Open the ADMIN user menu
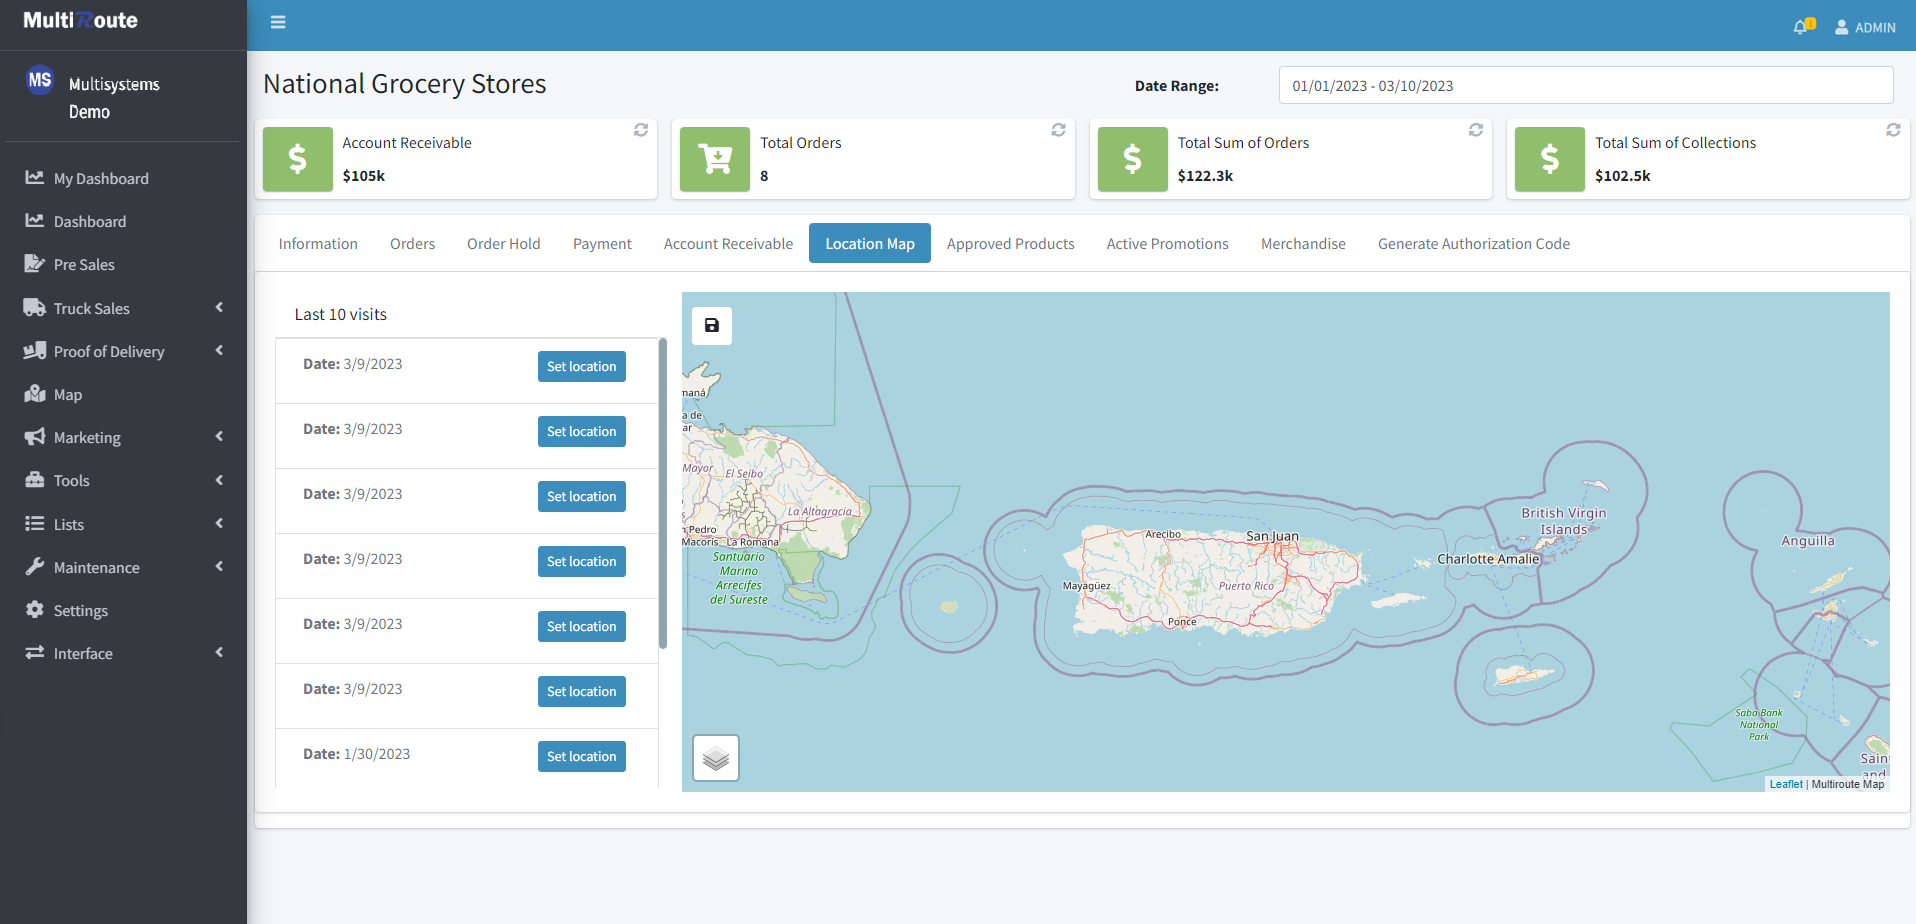1916x924 pixels. (x=1865, y=27)
